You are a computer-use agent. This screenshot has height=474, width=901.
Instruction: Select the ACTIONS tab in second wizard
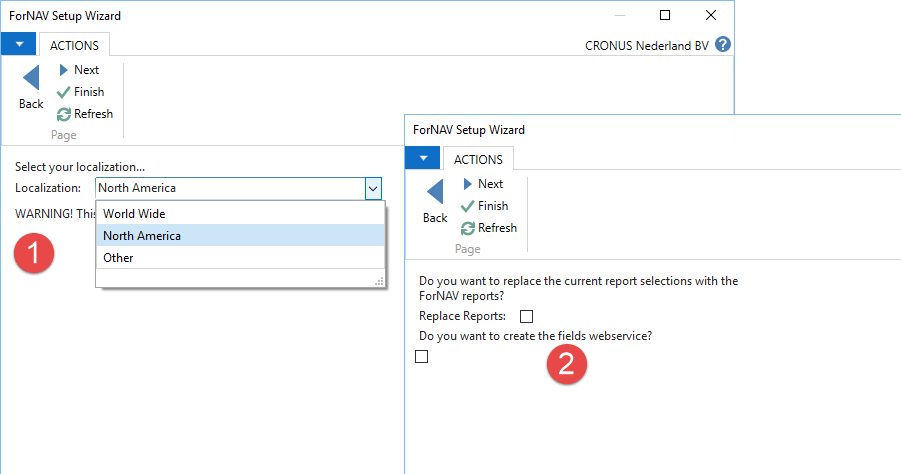pos(478,159)
